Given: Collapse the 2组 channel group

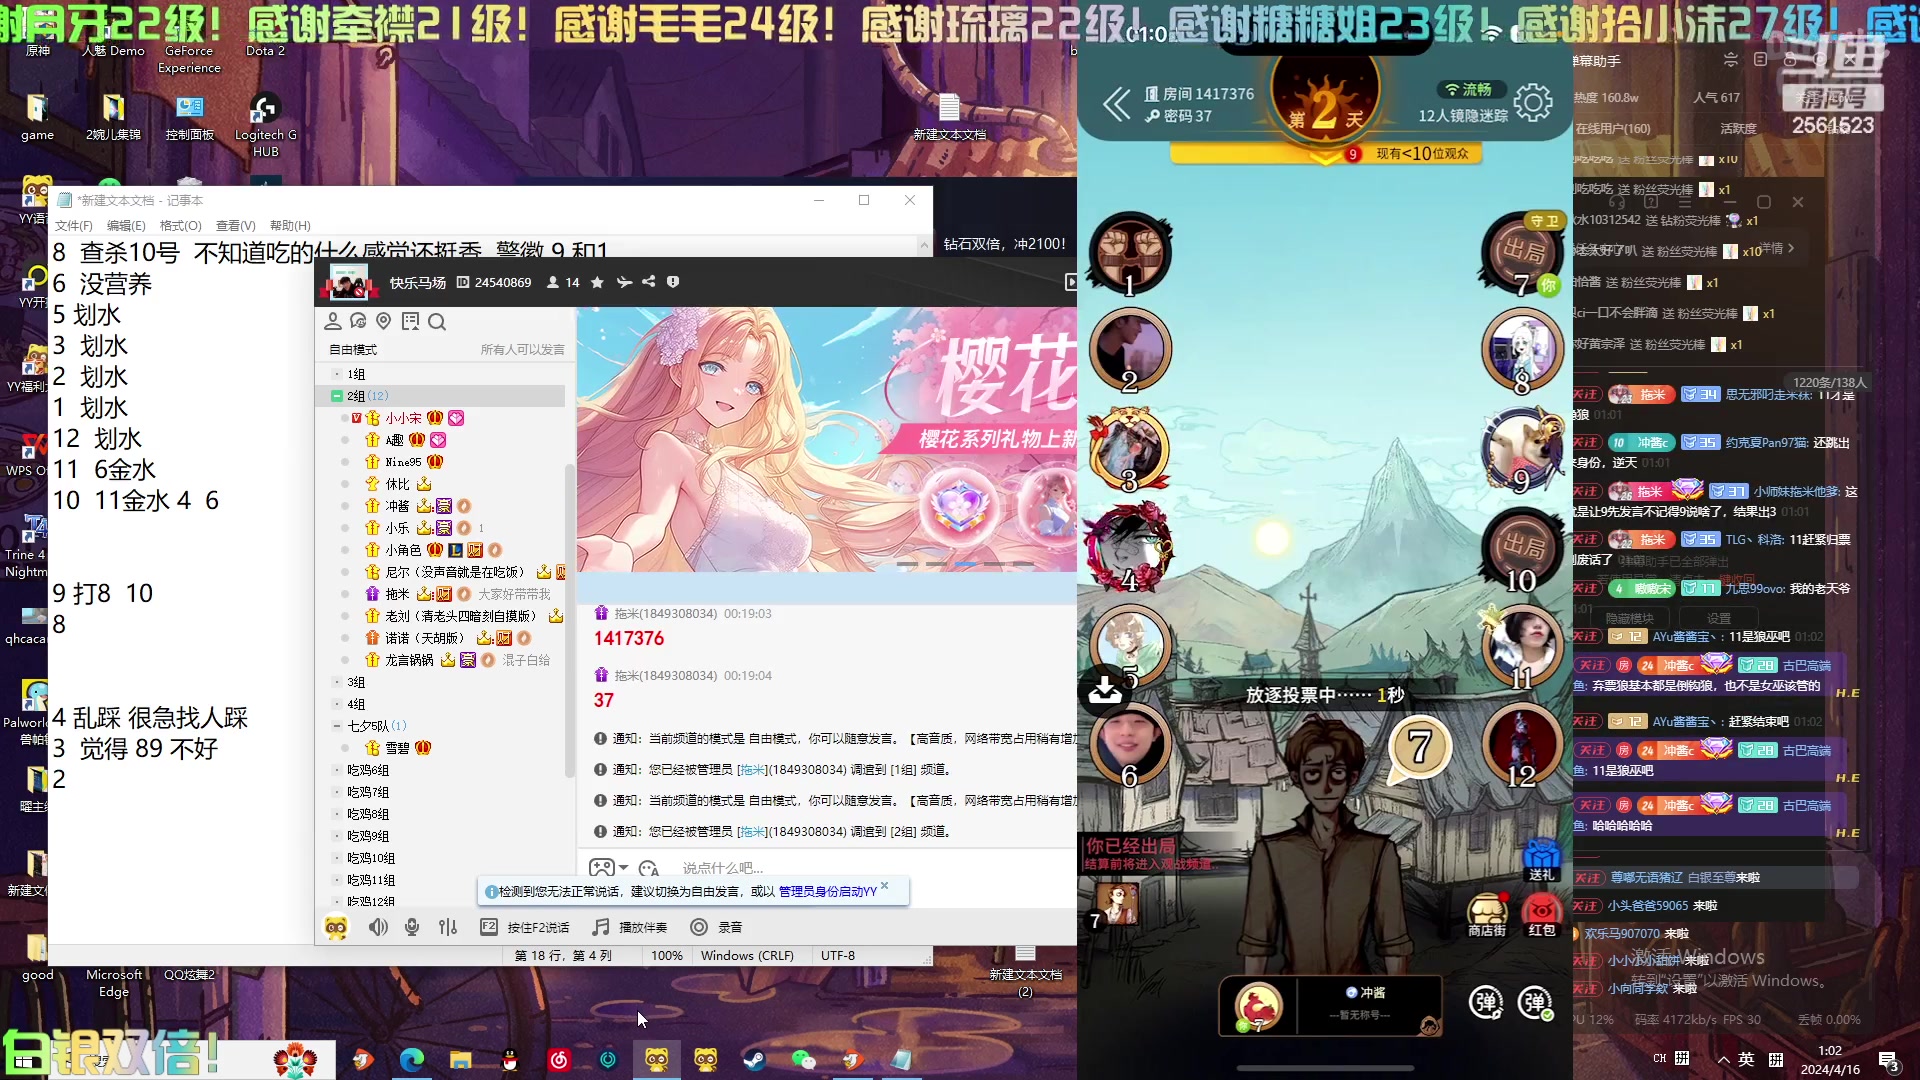Looking at the screenshot, I should click(x=337, y=396).
